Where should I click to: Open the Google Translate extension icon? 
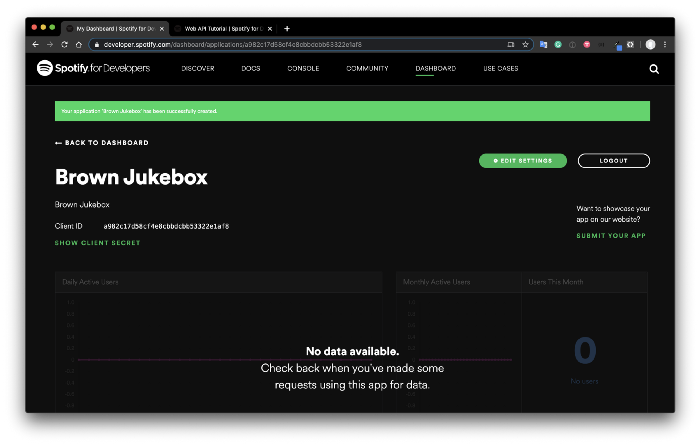[543, 44]
